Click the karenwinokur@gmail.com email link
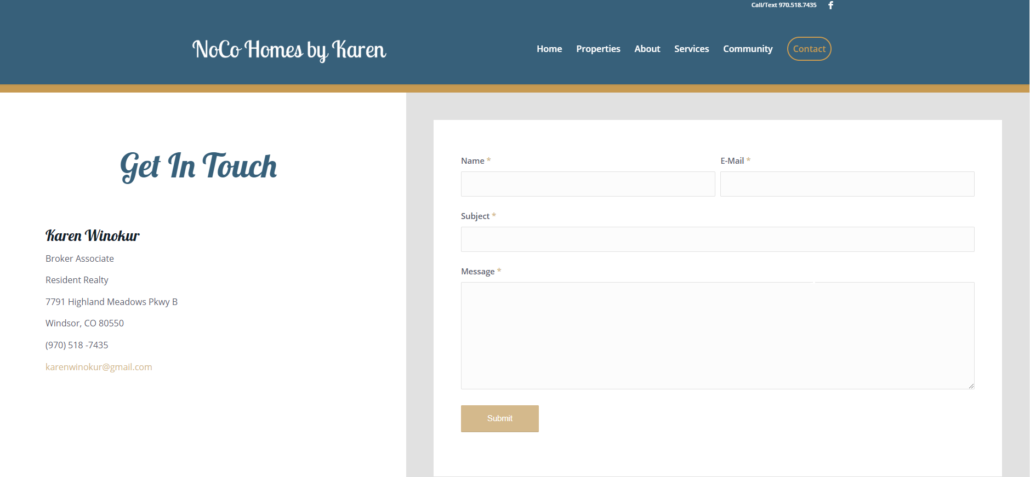Viewport: 1030px width, 477px height. click(x=99, y=367)
